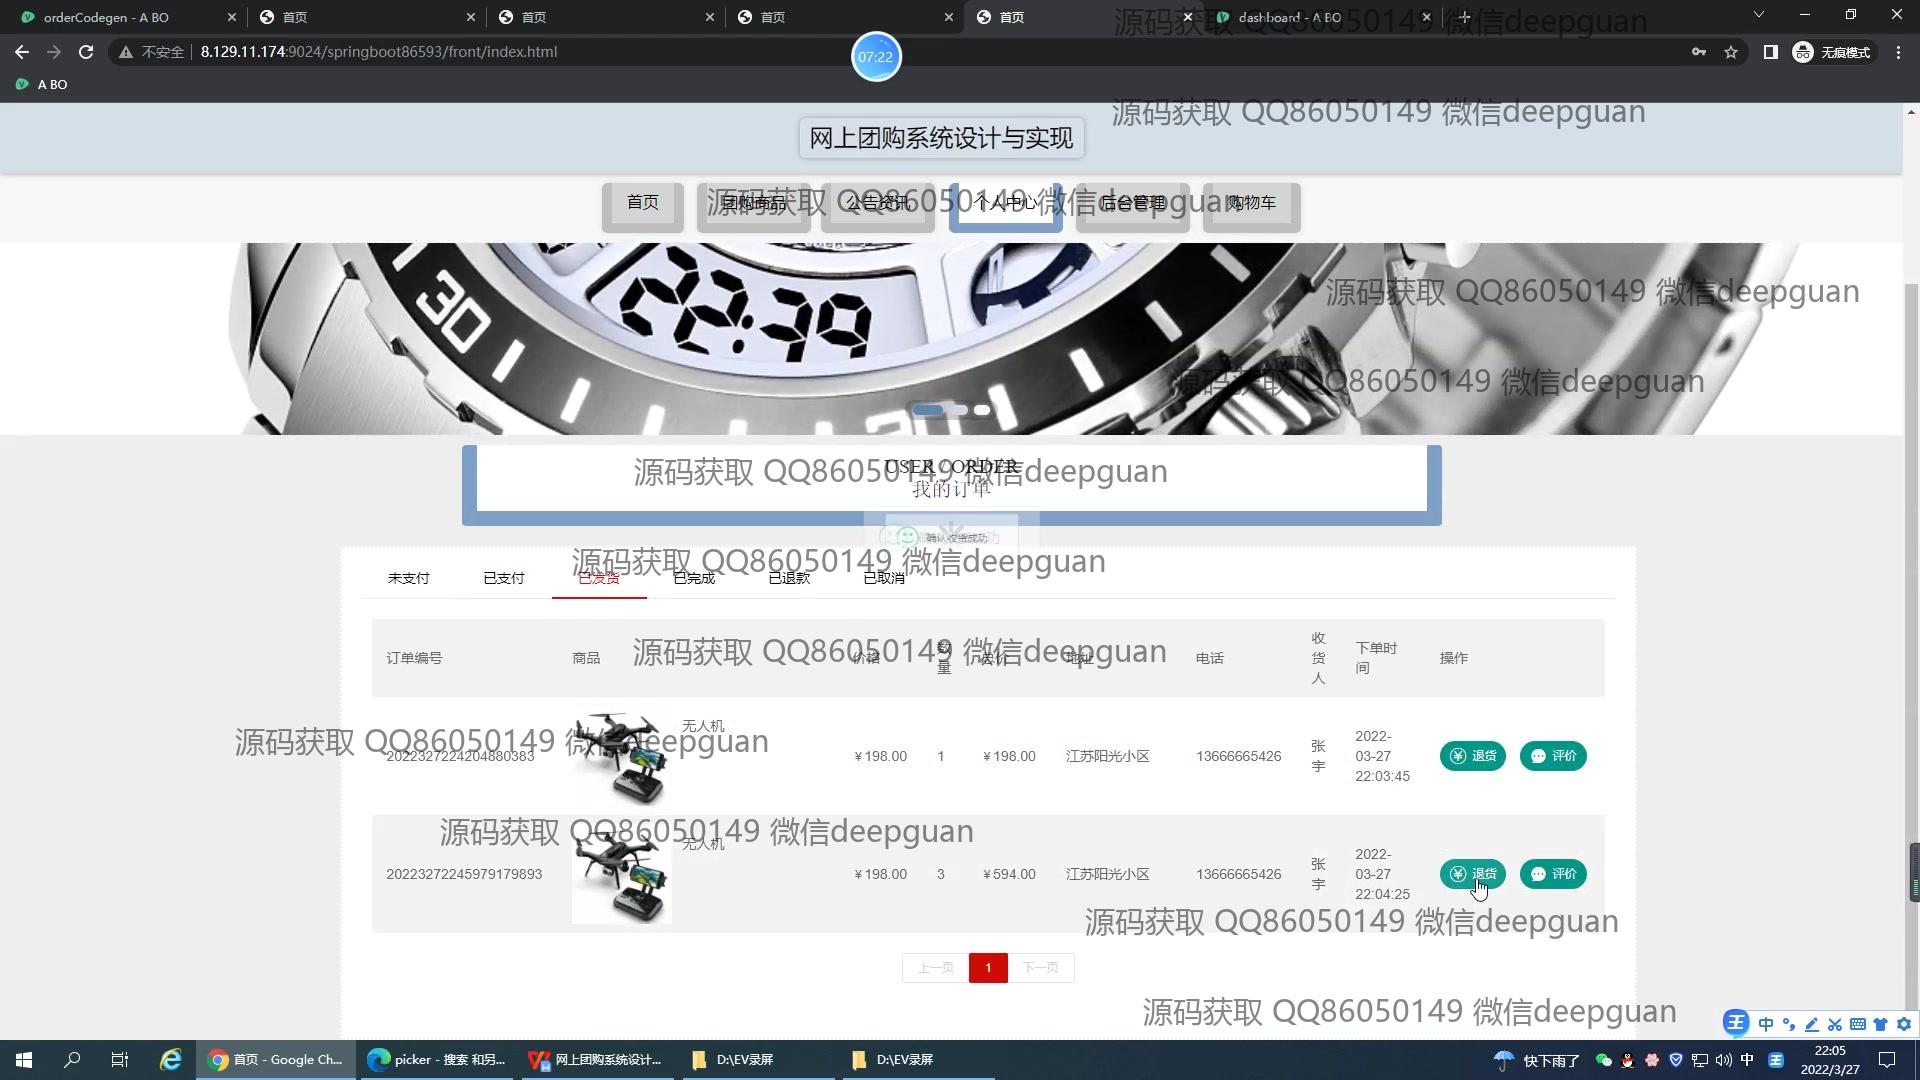Open Internet Explorer from taskbar
Viewport: 1920px width, 1080px height.
point(171,1060)
